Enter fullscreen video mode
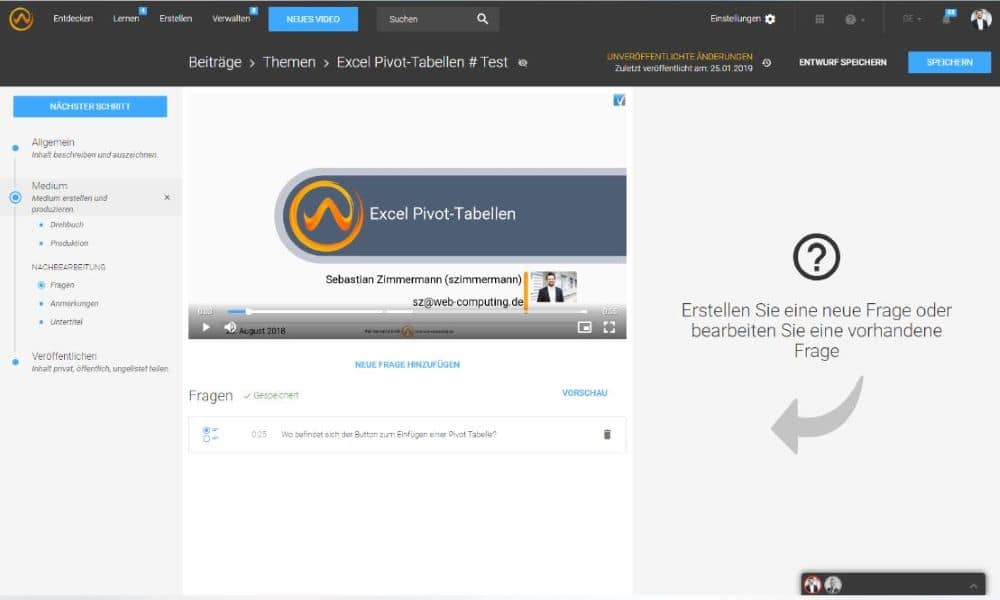The width and height of the screenshot is (1000, 600). (609, 327)
